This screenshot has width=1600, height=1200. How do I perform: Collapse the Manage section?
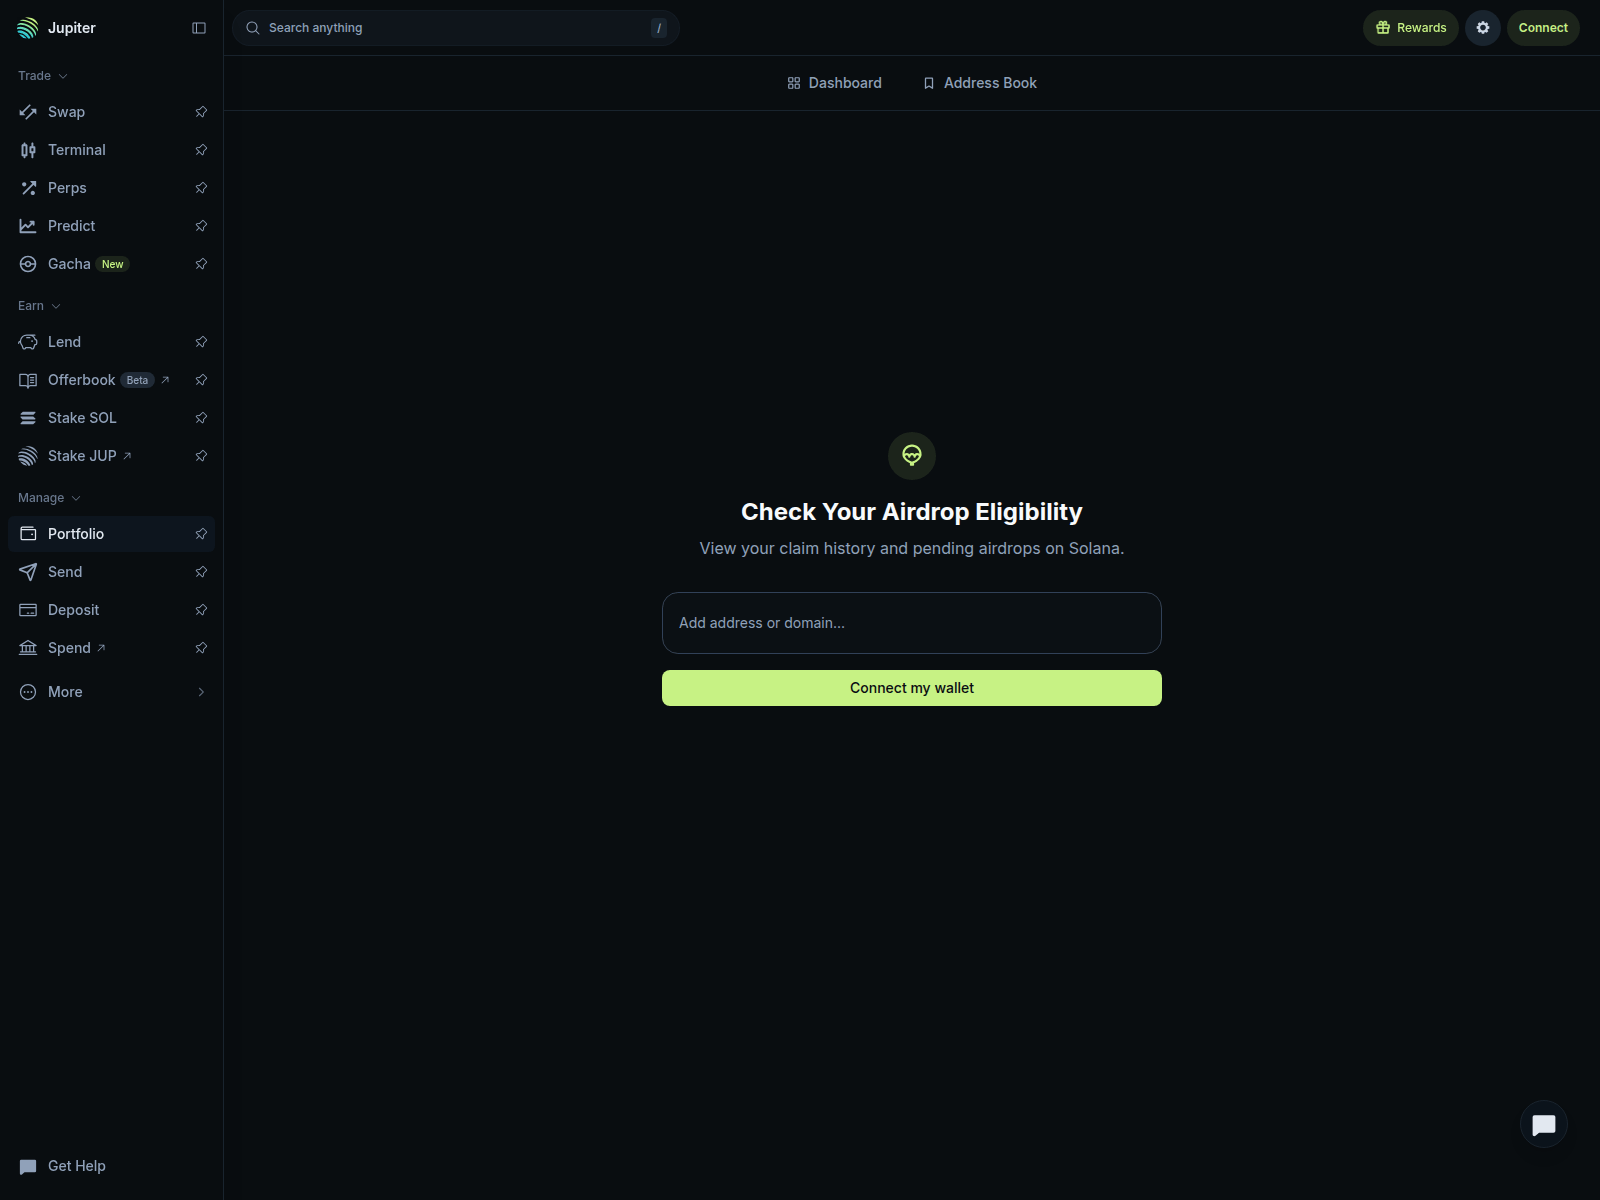[49, 498]
